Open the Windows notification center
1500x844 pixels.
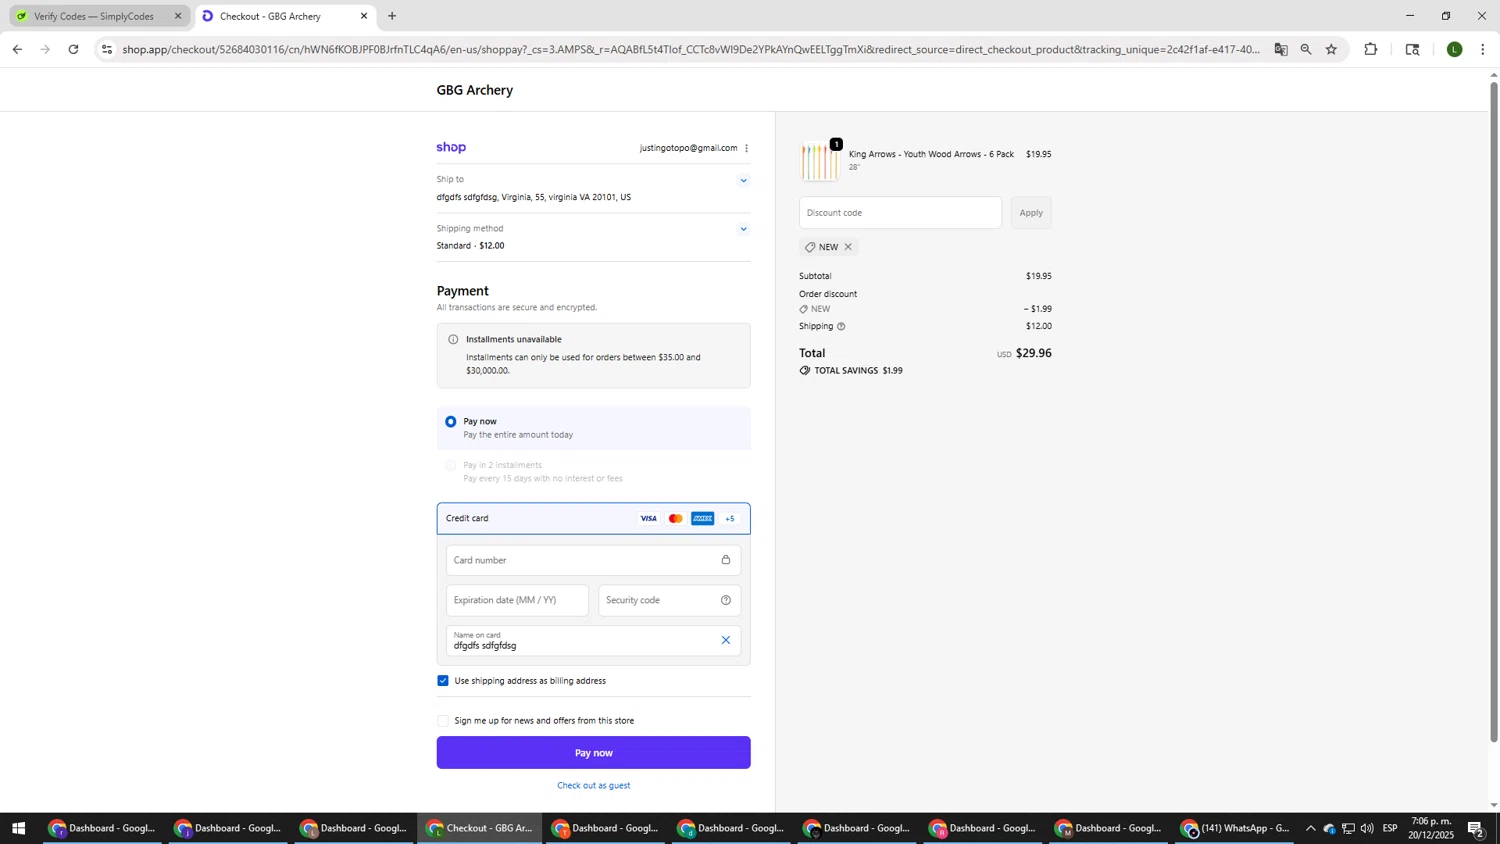(x=1476, y=828)
